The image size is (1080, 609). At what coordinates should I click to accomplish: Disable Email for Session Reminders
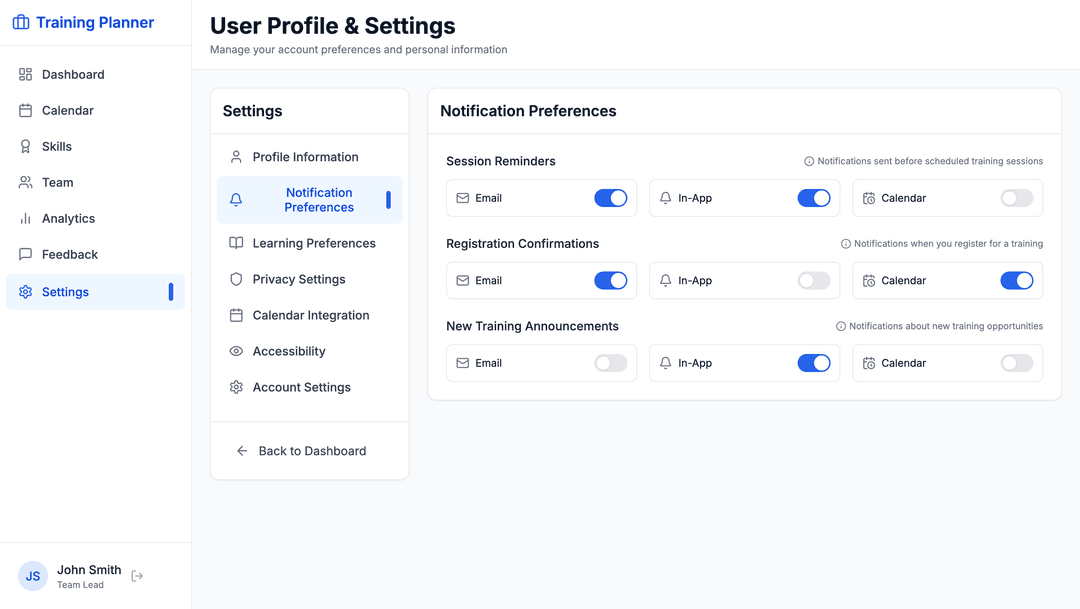611,198
